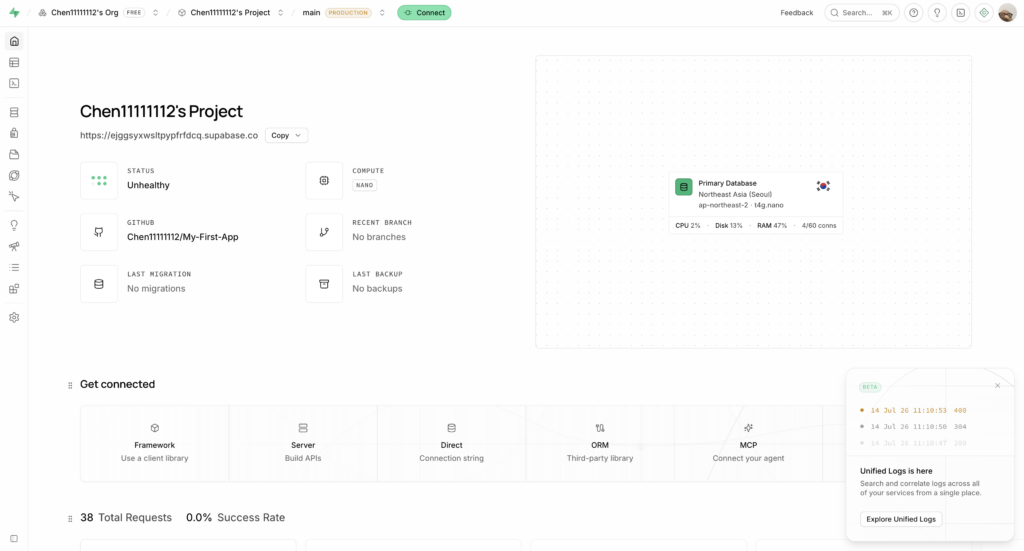This screenshot has width=1024, height=551.
Task: Click the Supabase lightning logo
Action: (x=14, y=12)
